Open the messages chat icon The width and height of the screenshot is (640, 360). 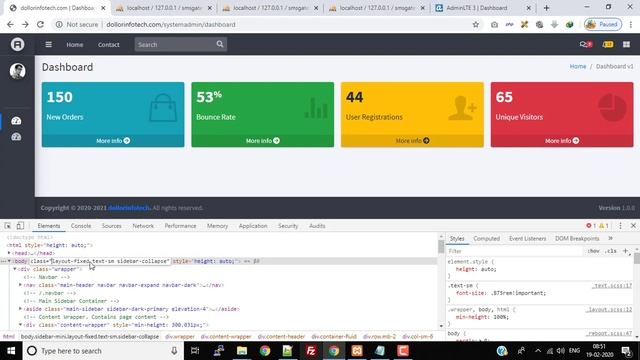[586, 44]
